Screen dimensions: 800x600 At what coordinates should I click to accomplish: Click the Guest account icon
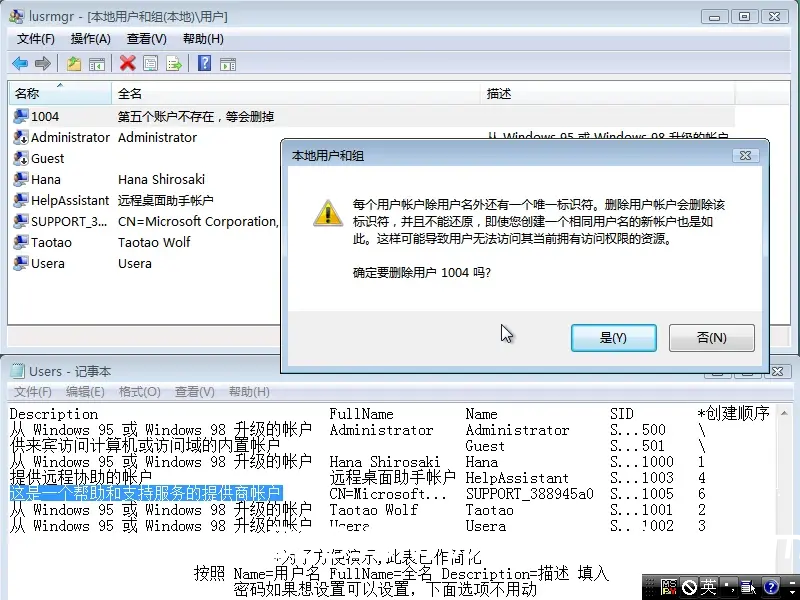pyautogui.click(x=21, y=158)
